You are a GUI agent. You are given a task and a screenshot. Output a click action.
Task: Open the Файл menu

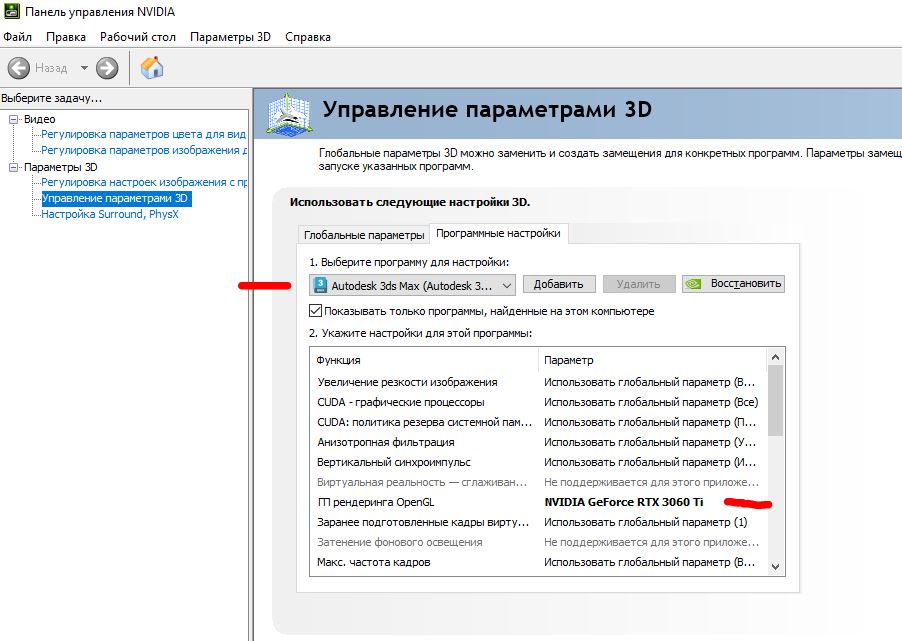click(x=17, y=37)
